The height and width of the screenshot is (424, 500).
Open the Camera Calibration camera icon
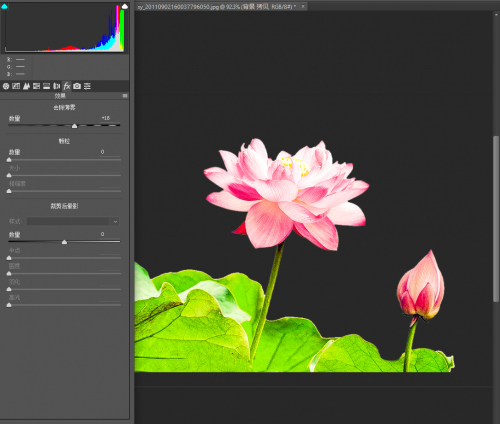tap(77, 86)
